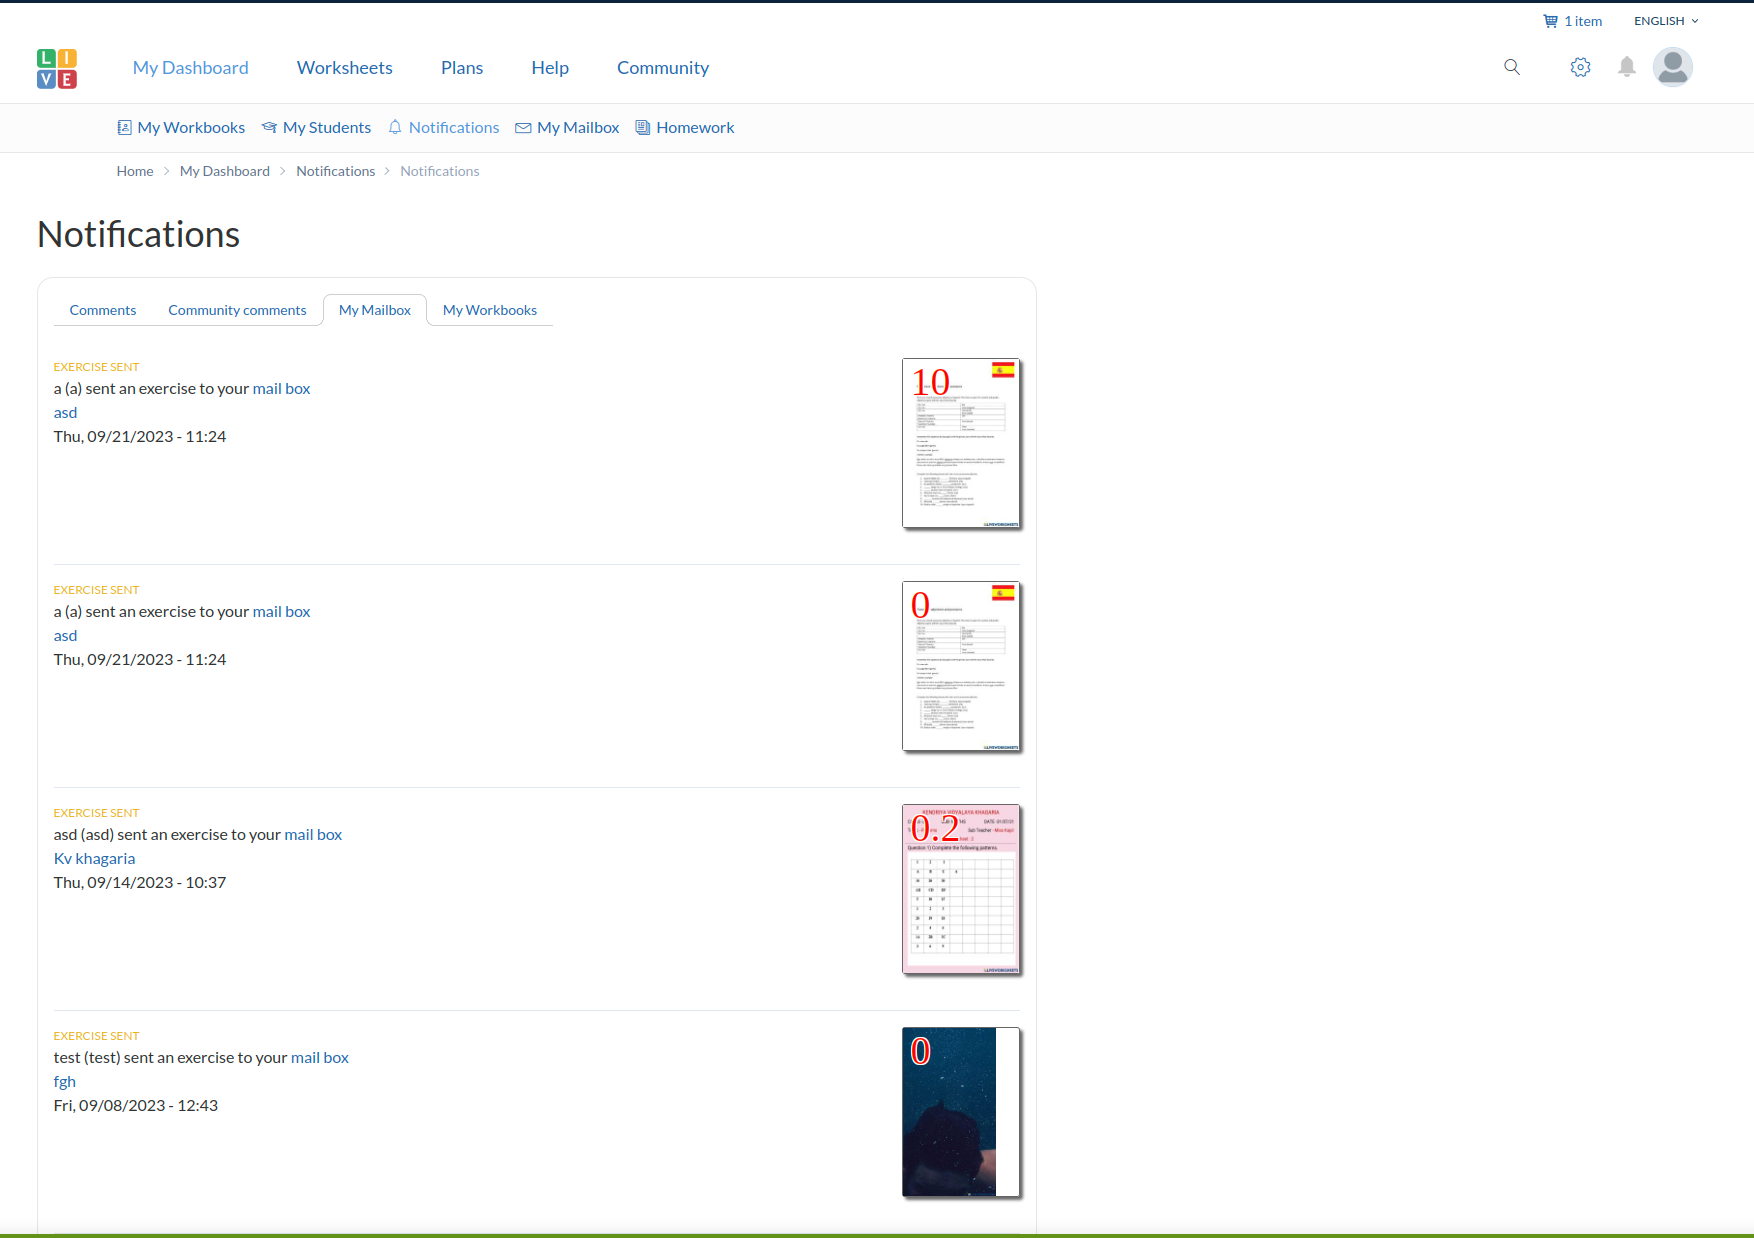
Task: Open the Worksheets menu
Action: click(344, 68)
